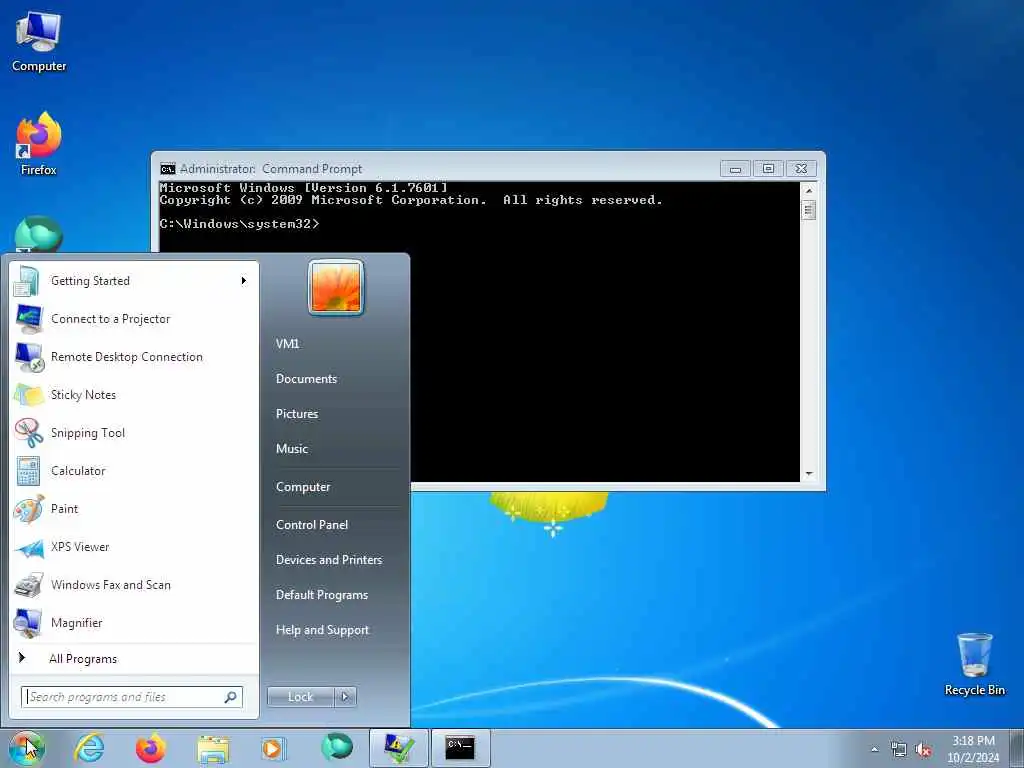The width and height of the screenshot is (1024, 768).
Task: Minimize the Command Prompt window
Action: coord(735,169)
